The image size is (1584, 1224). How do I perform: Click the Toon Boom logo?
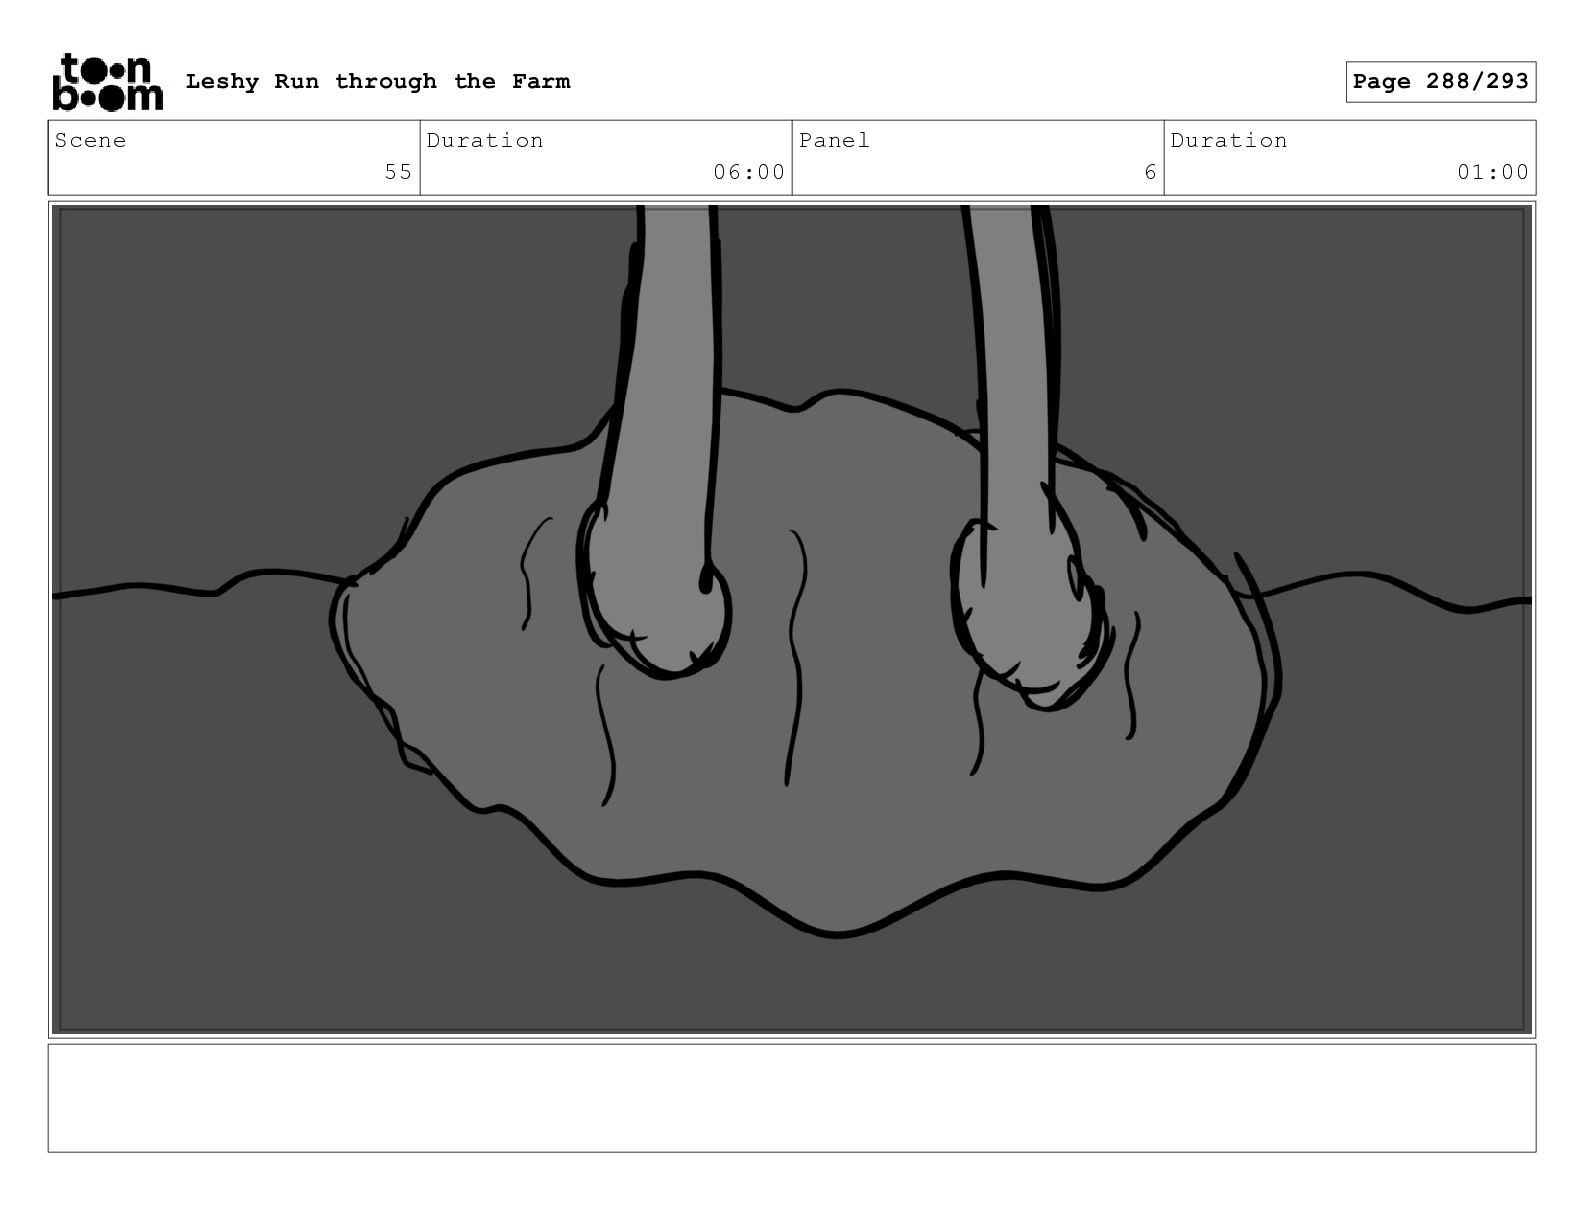point(107,81)
